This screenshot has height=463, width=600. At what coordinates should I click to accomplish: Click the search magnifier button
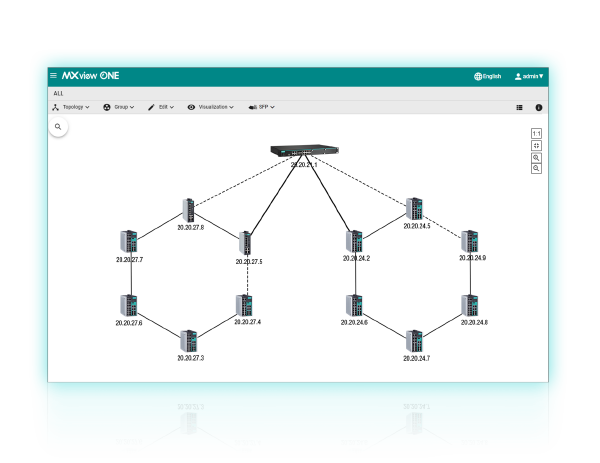59,127
